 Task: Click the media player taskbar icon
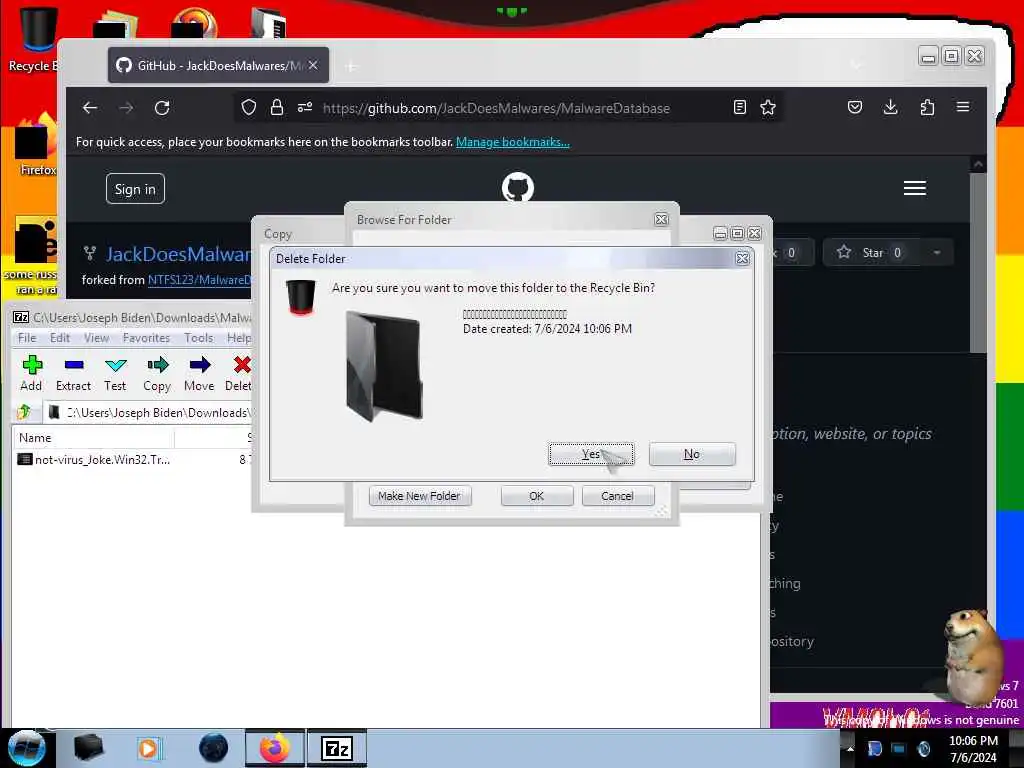(149, 748)
